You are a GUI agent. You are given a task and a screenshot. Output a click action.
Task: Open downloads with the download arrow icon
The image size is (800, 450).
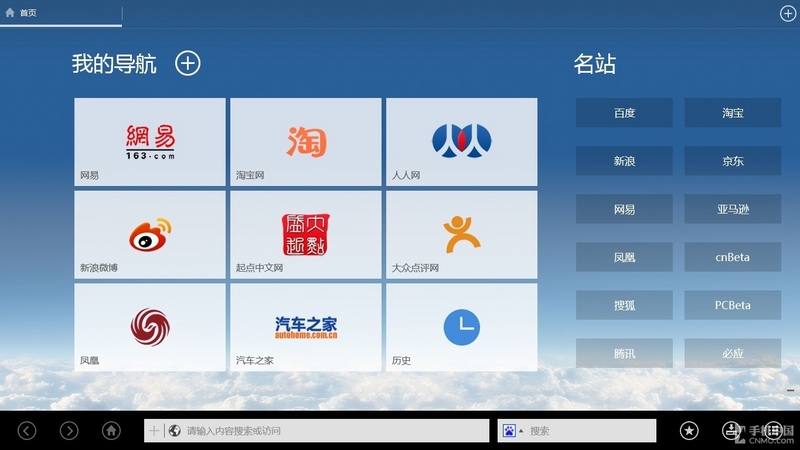pyautogui.click(x=731, y=431)
